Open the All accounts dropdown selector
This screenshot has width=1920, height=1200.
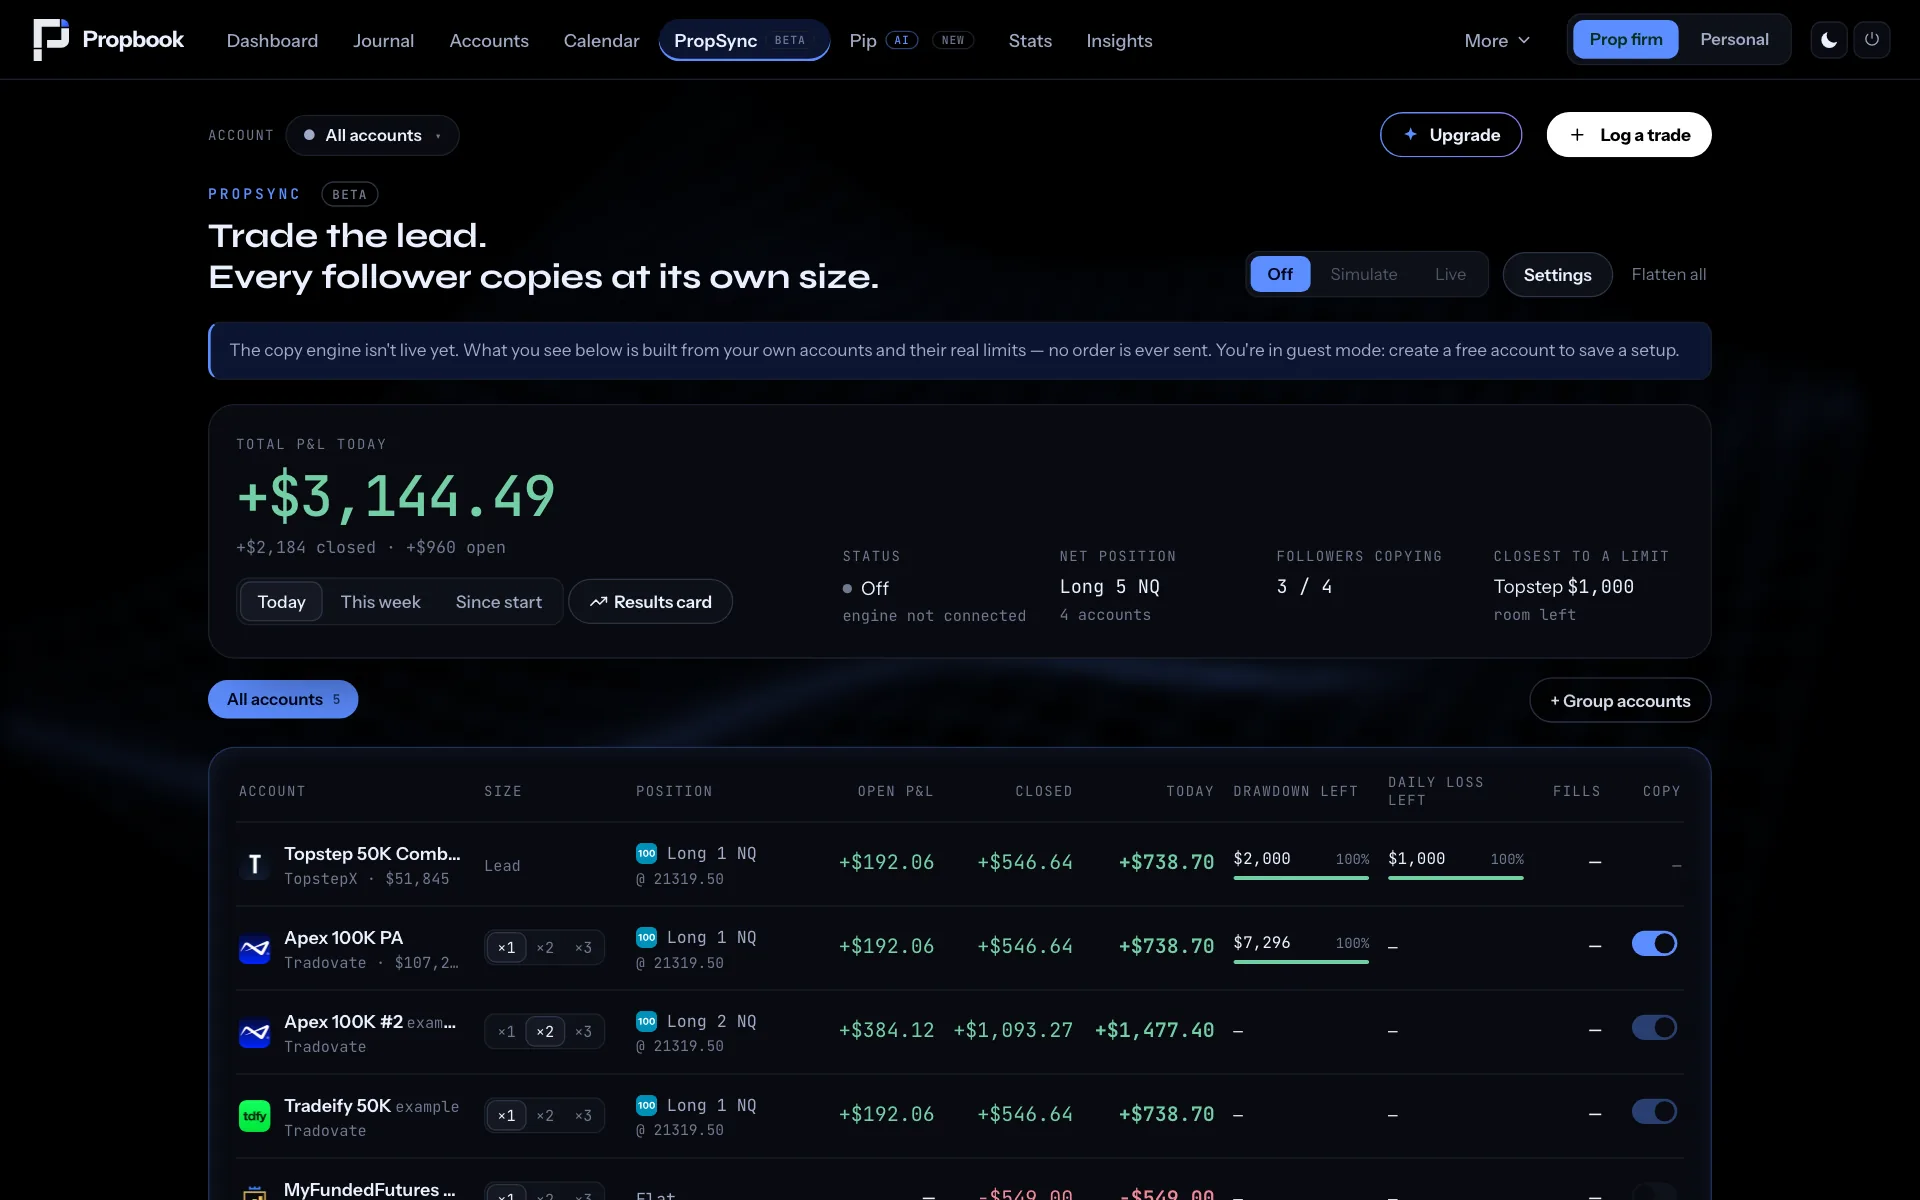pyautogui.click(x=372, y=135)
